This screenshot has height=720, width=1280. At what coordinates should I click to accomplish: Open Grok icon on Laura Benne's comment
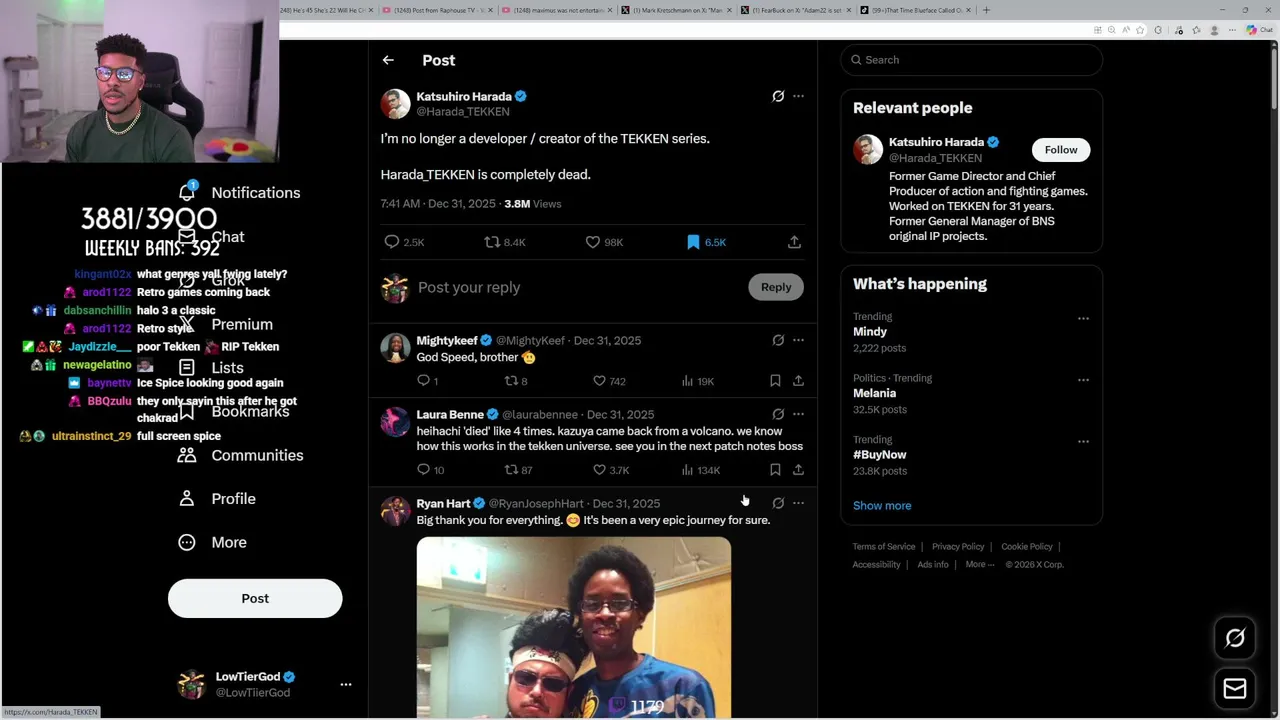click(x=778, y=414)
